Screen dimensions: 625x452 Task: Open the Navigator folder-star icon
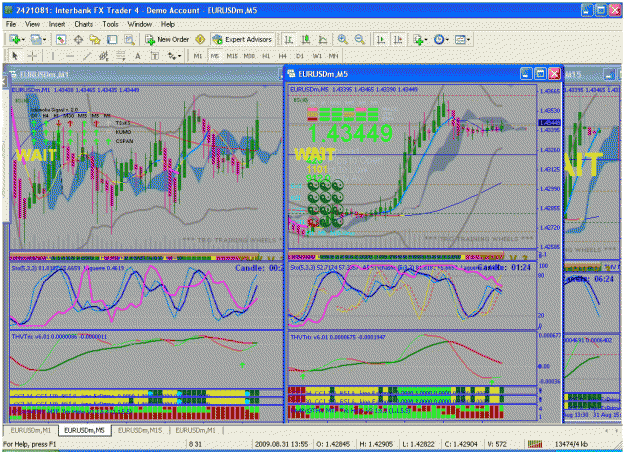pyautogui.click(x=95, y=39)
